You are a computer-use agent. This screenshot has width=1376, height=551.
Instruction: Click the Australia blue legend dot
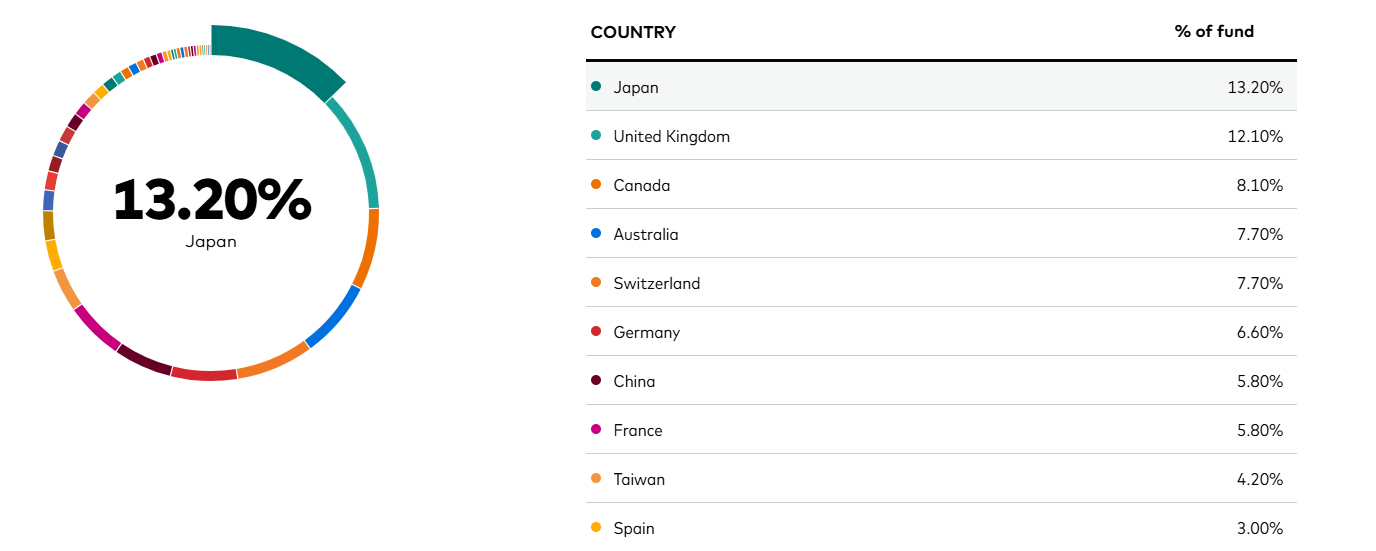pyautogui.click(x=596, y=234)
